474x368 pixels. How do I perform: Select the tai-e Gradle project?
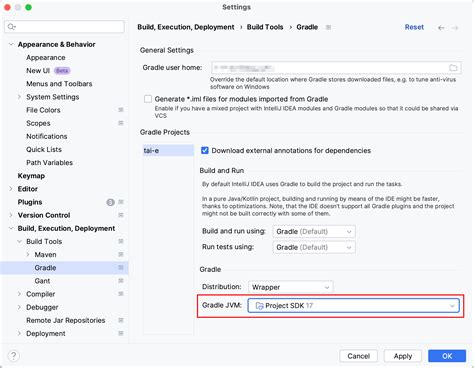point(168,150)
